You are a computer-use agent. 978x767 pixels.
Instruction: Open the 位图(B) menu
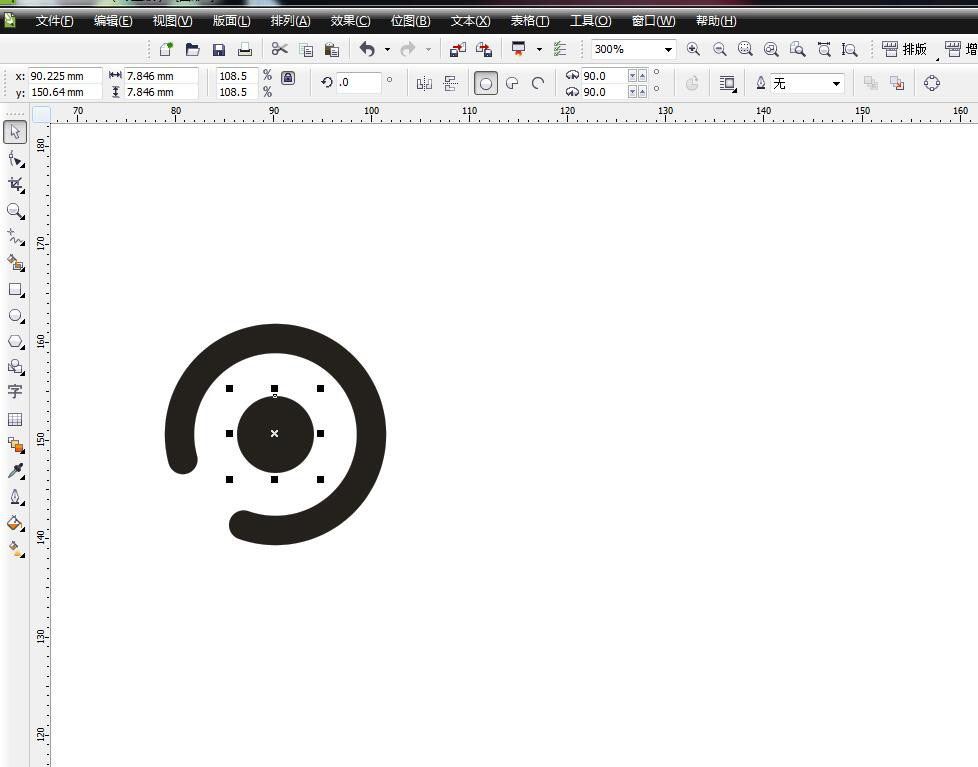point(410,21)
